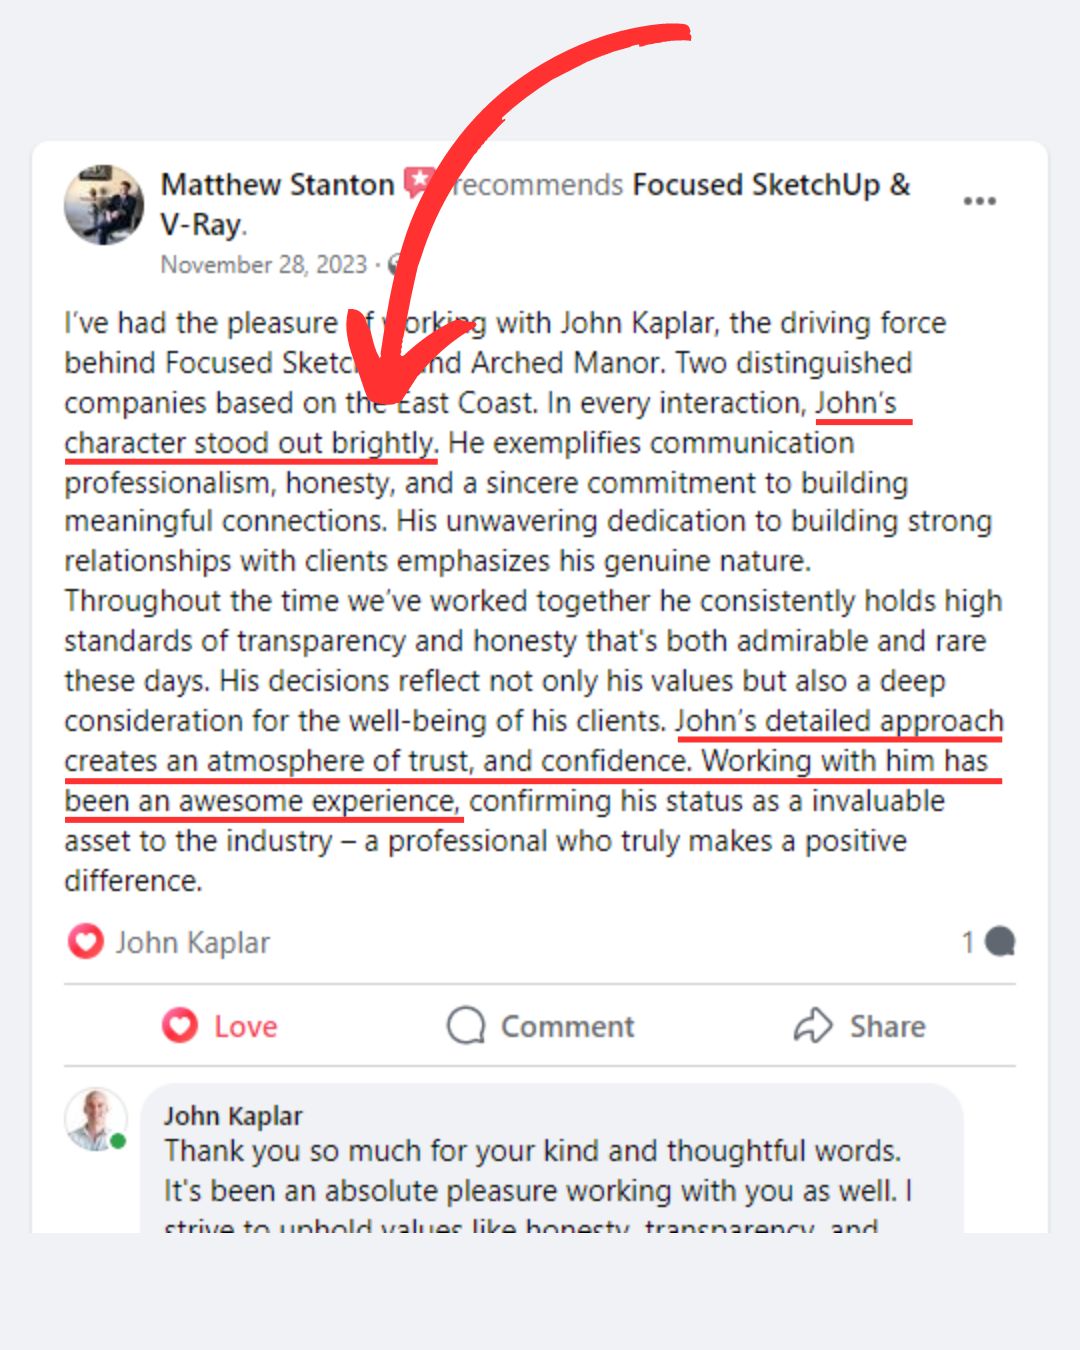
Task: Click the privacy globe icon beside the date
Action: point(396,265)
